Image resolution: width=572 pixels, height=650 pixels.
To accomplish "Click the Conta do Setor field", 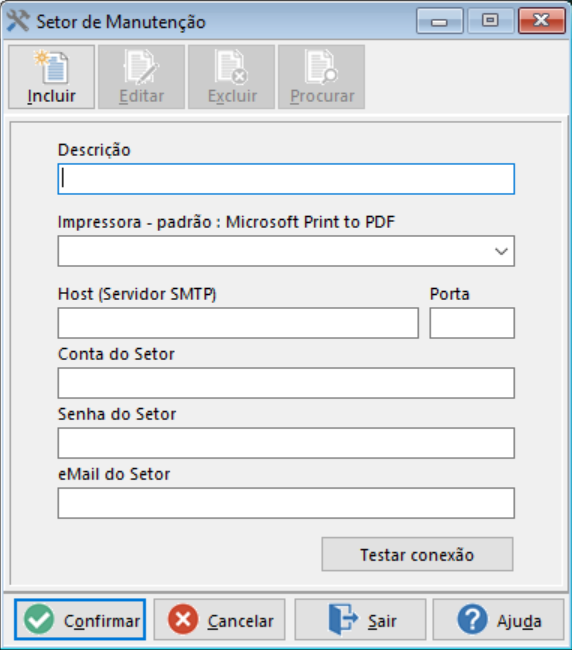I will (x=286, y=383).
